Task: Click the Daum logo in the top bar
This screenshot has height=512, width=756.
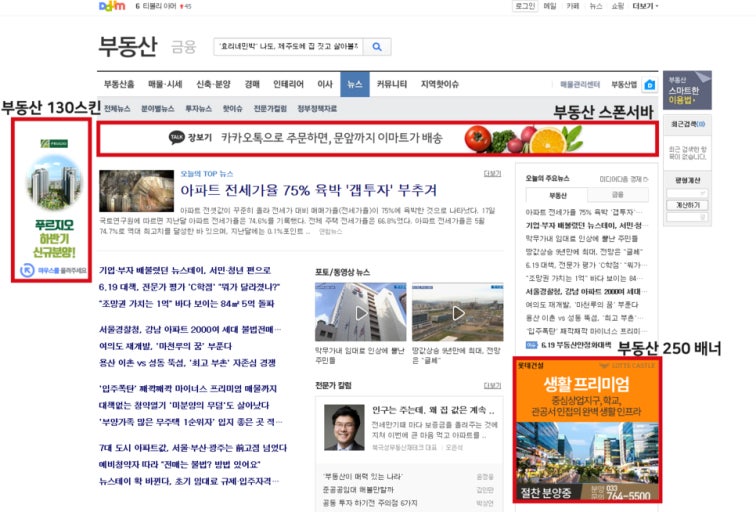Action: (x=112, y=6)
